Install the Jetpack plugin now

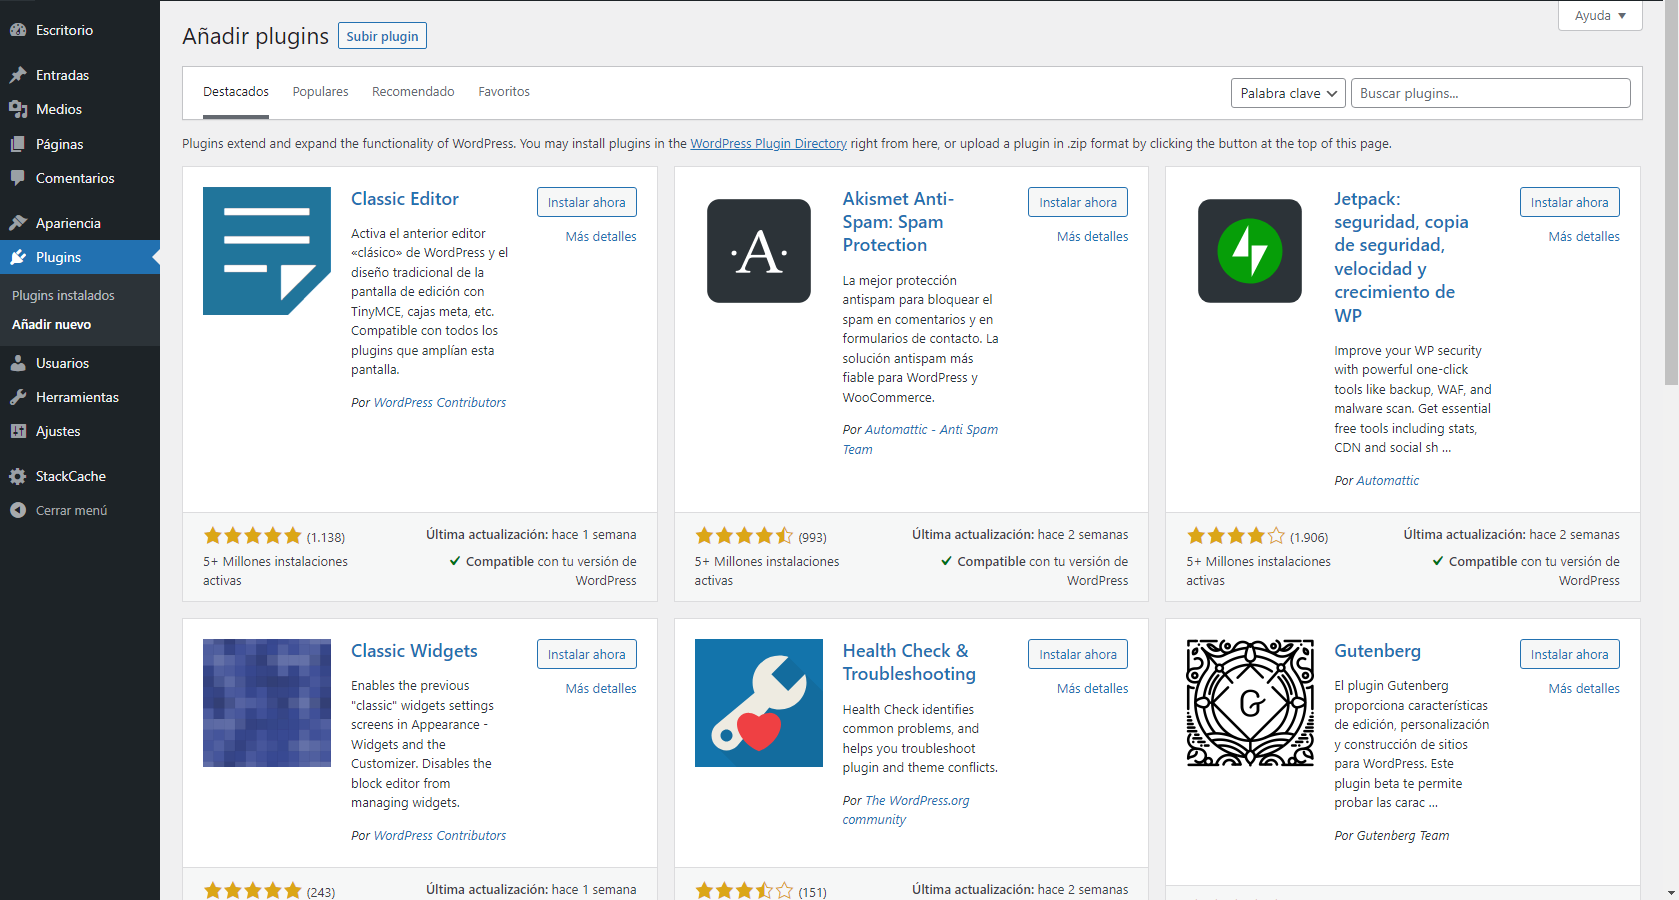click(1570, 202)
